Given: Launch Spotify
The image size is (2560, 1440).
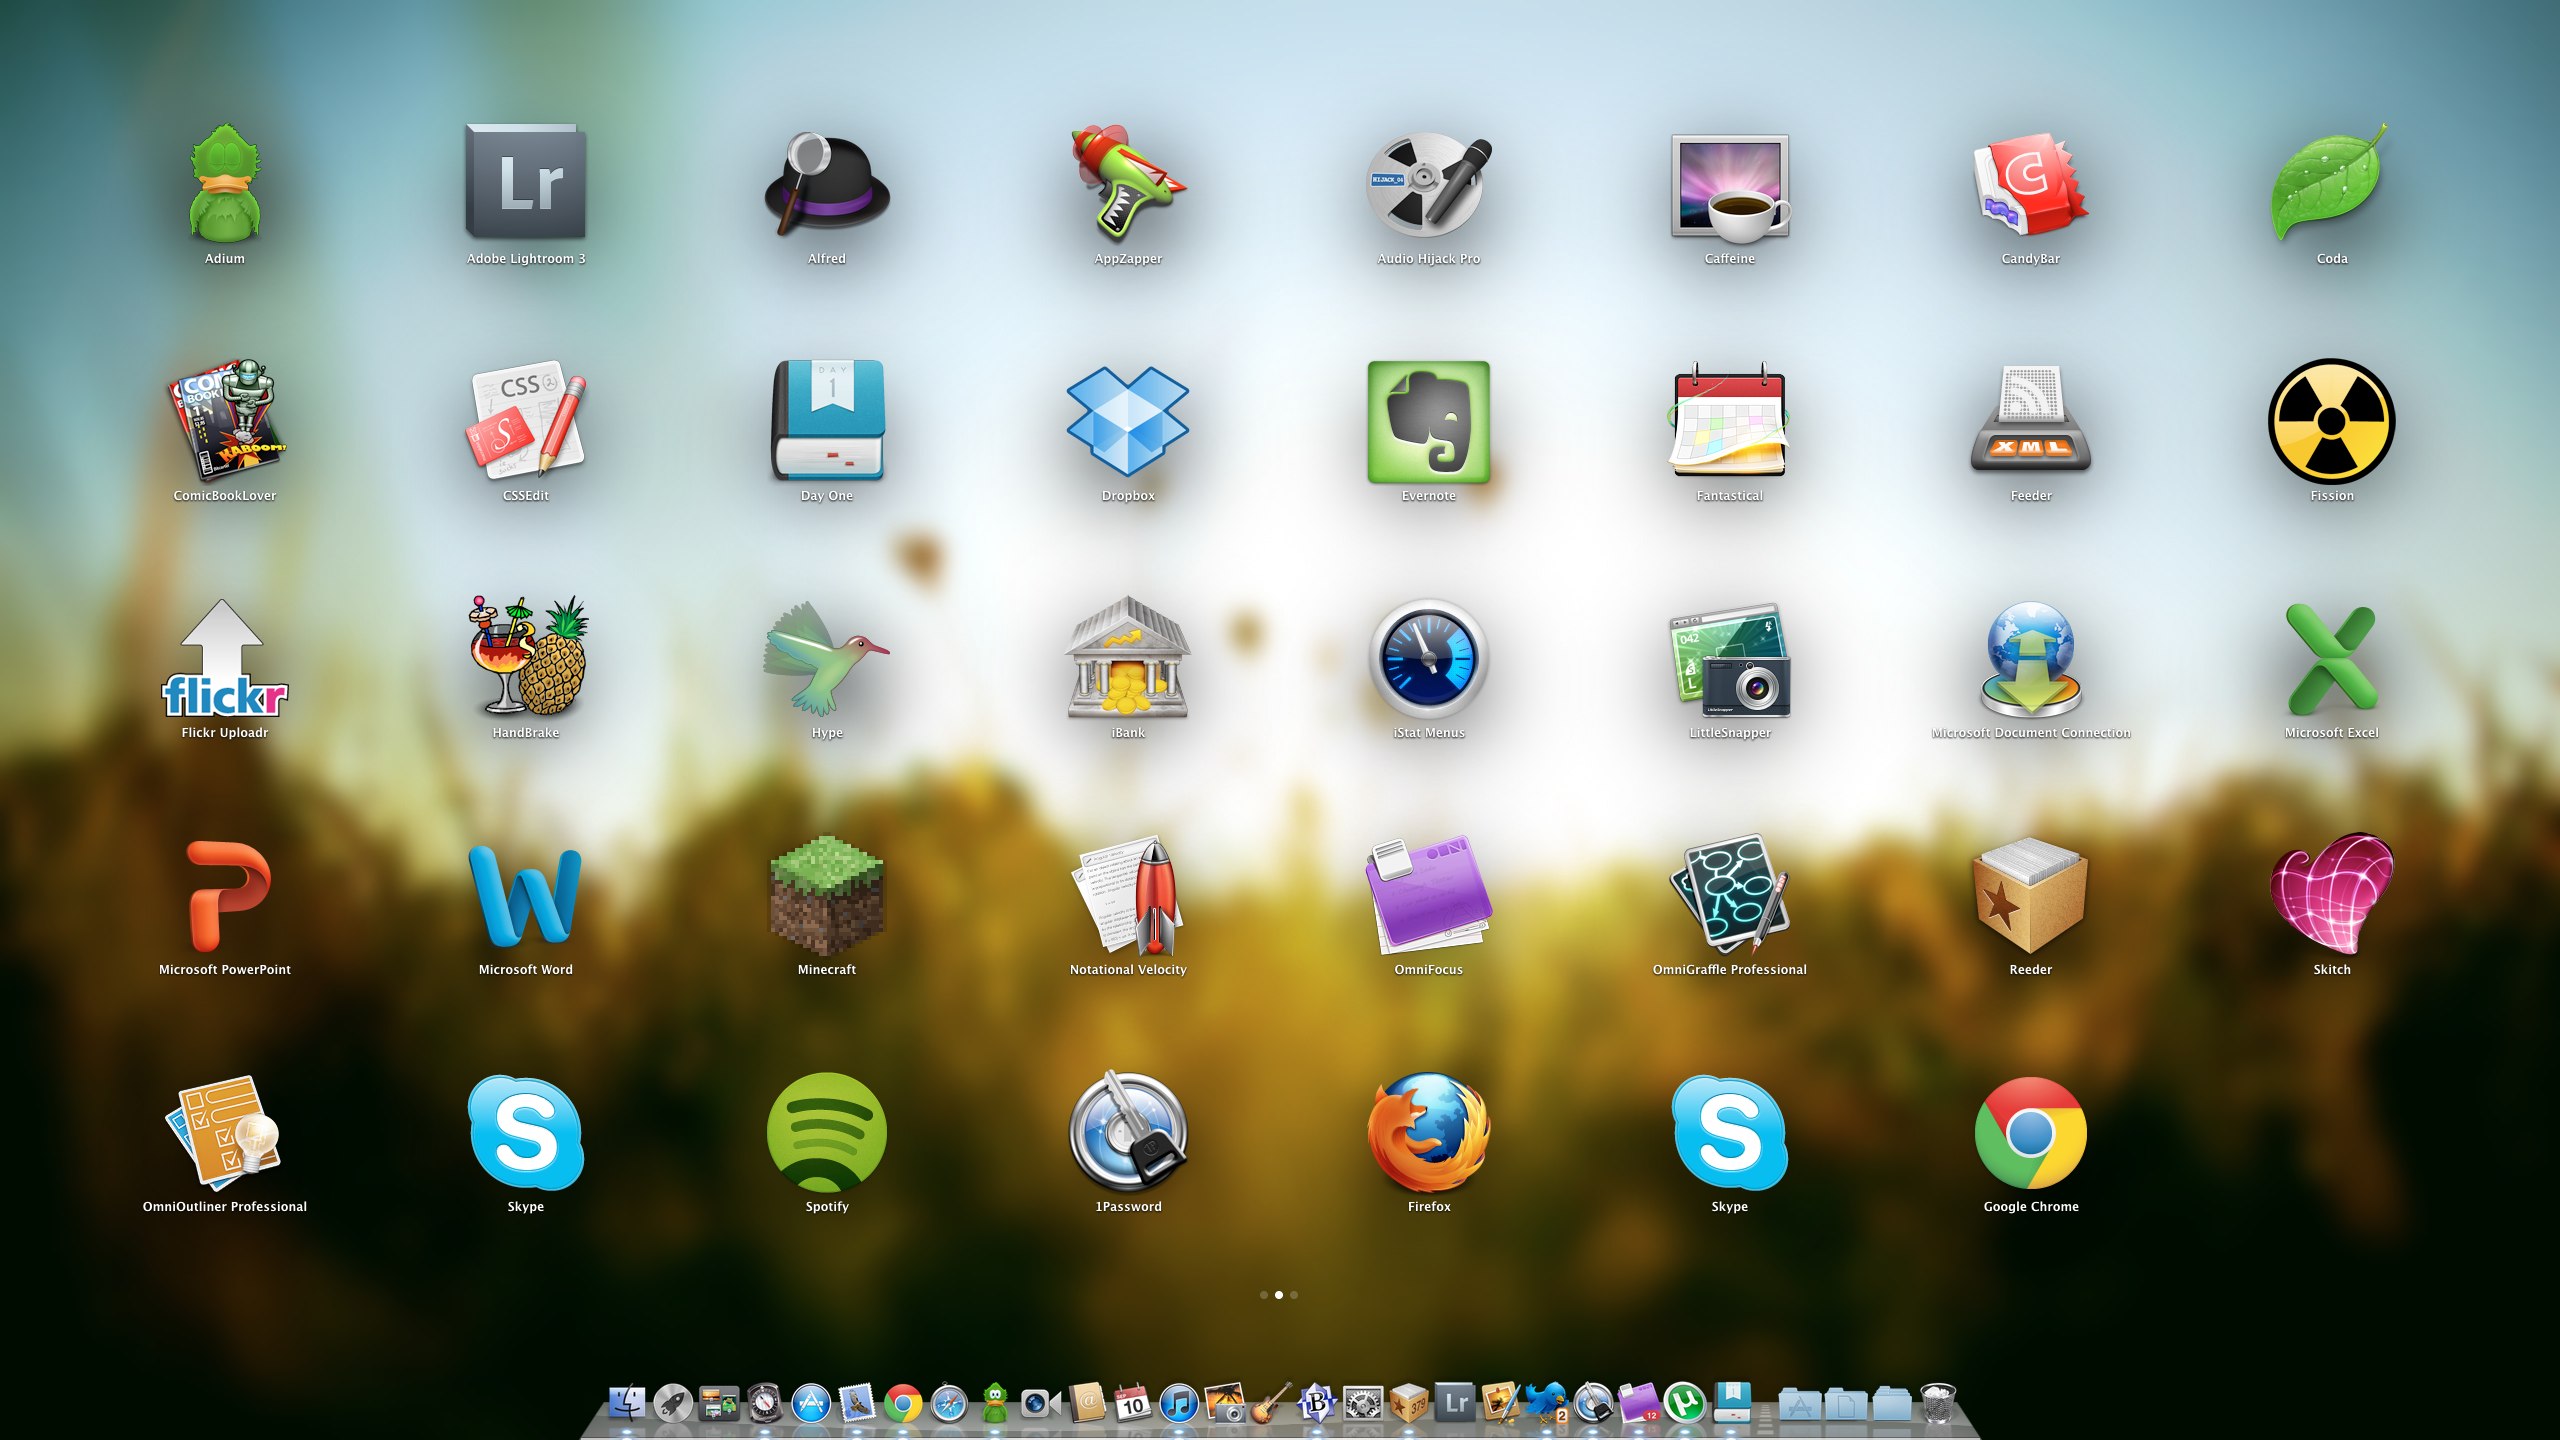Looking at the screenshot, I should [827, 1132].
